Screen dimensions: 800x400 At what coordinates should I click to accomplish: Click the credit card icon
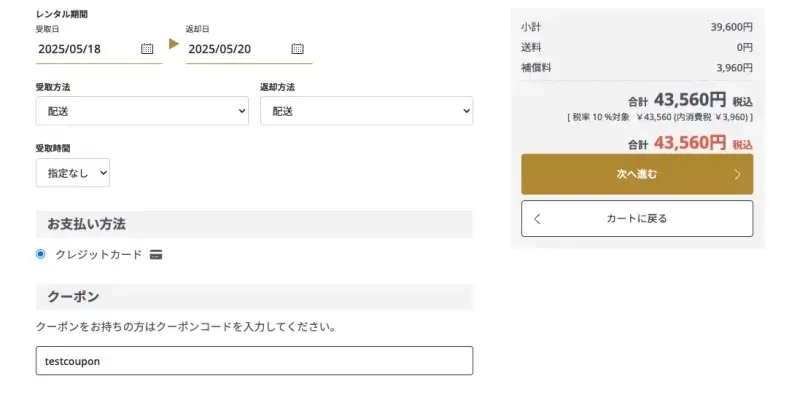point(156,255)
